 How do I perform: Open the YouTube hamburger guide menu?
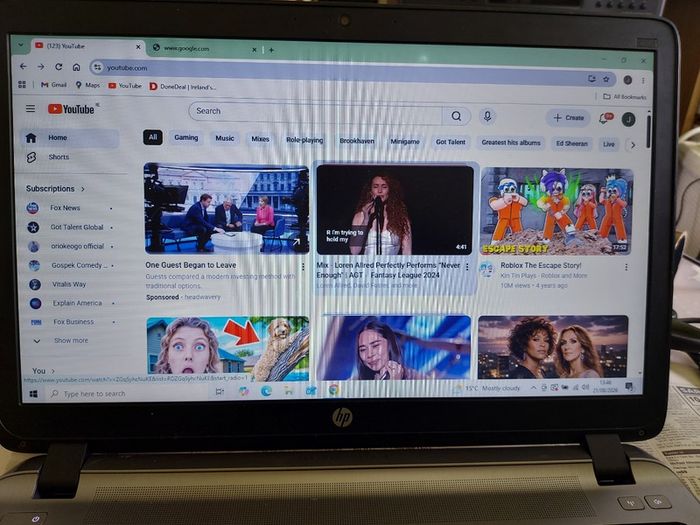30,108
